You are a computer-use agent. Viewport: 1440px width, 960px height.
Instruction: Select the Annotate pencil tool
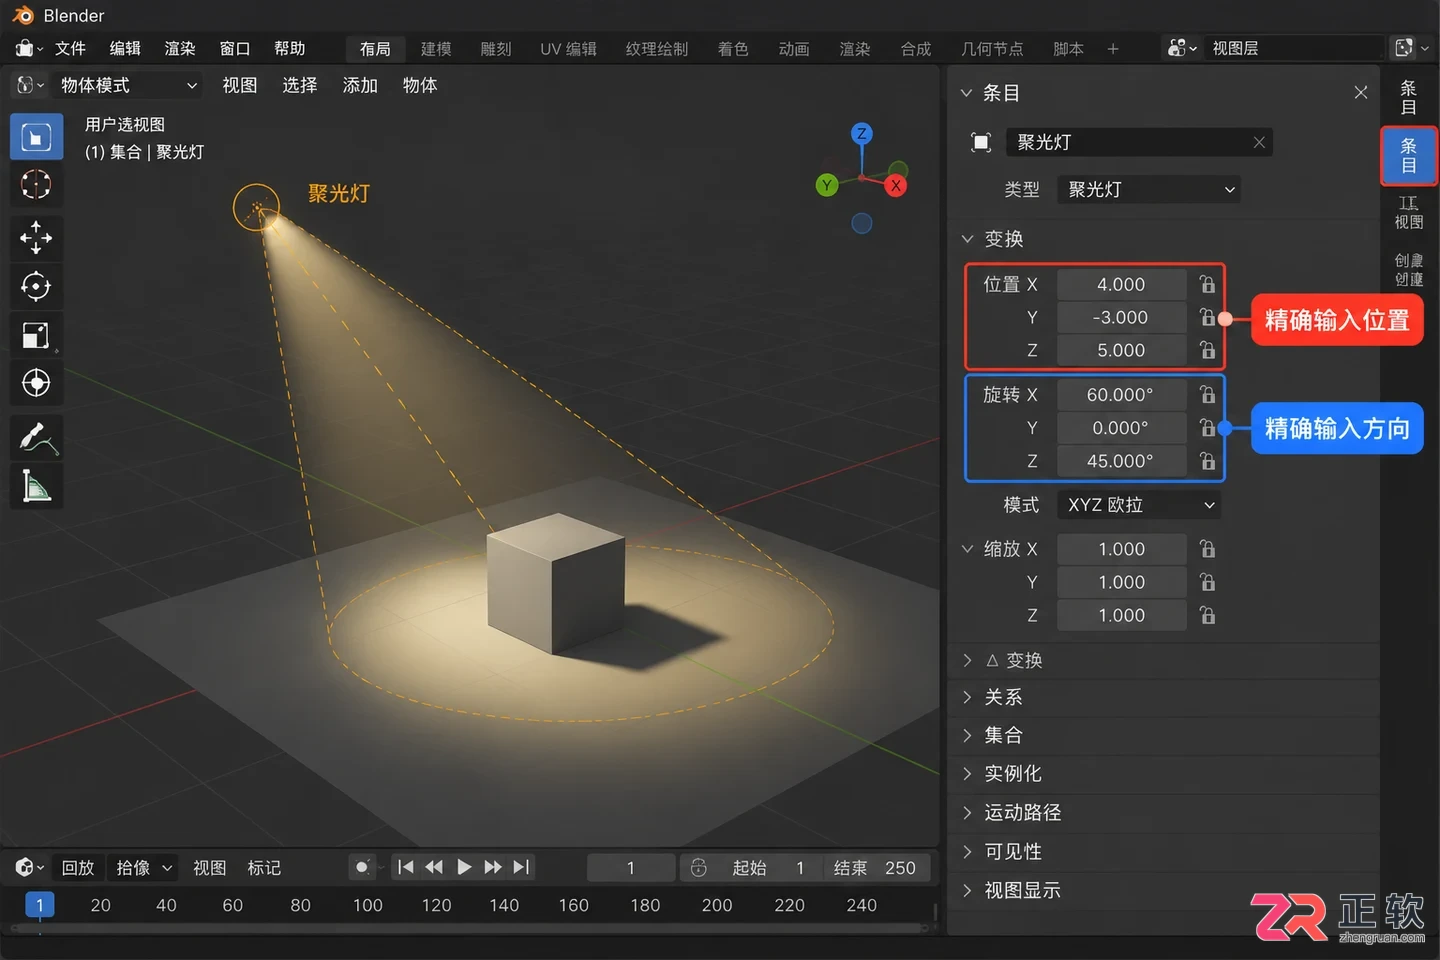pyautogui.click(x=36, y=438)
